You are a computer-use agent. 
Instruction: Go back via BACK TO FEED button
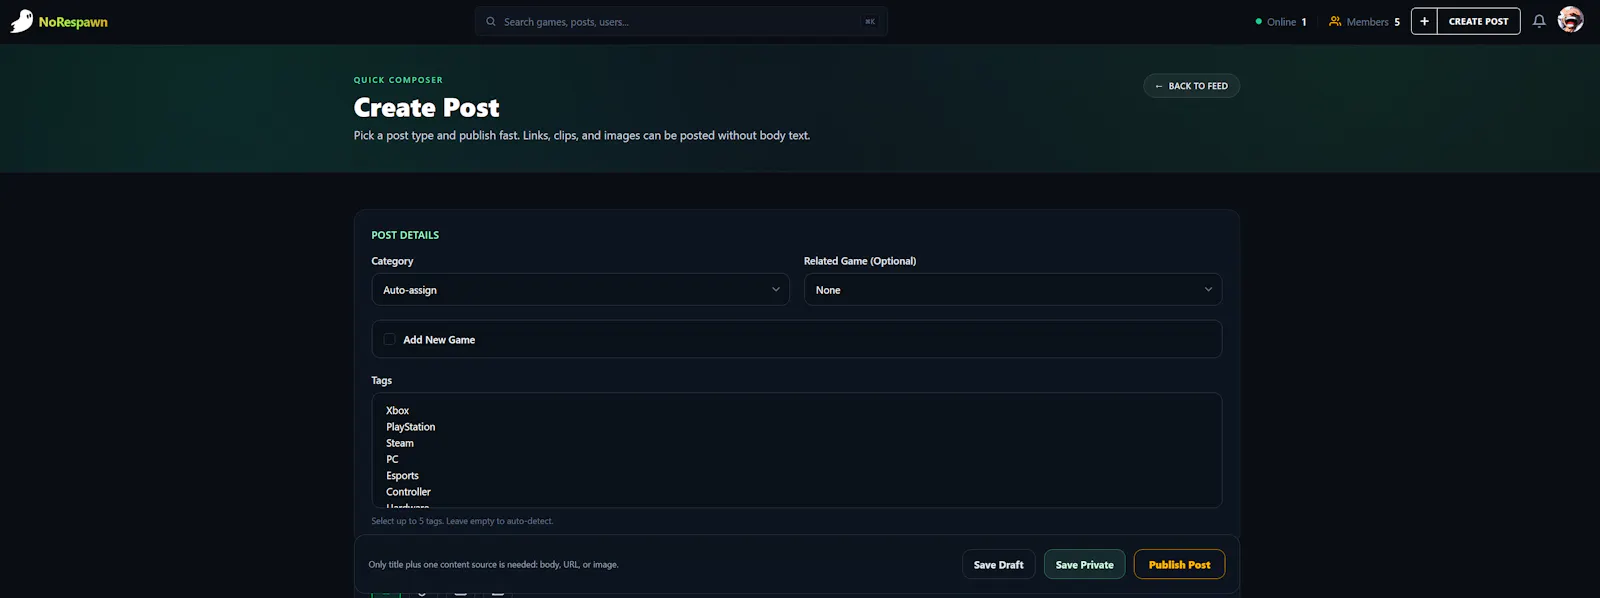tap(1191, 86)
